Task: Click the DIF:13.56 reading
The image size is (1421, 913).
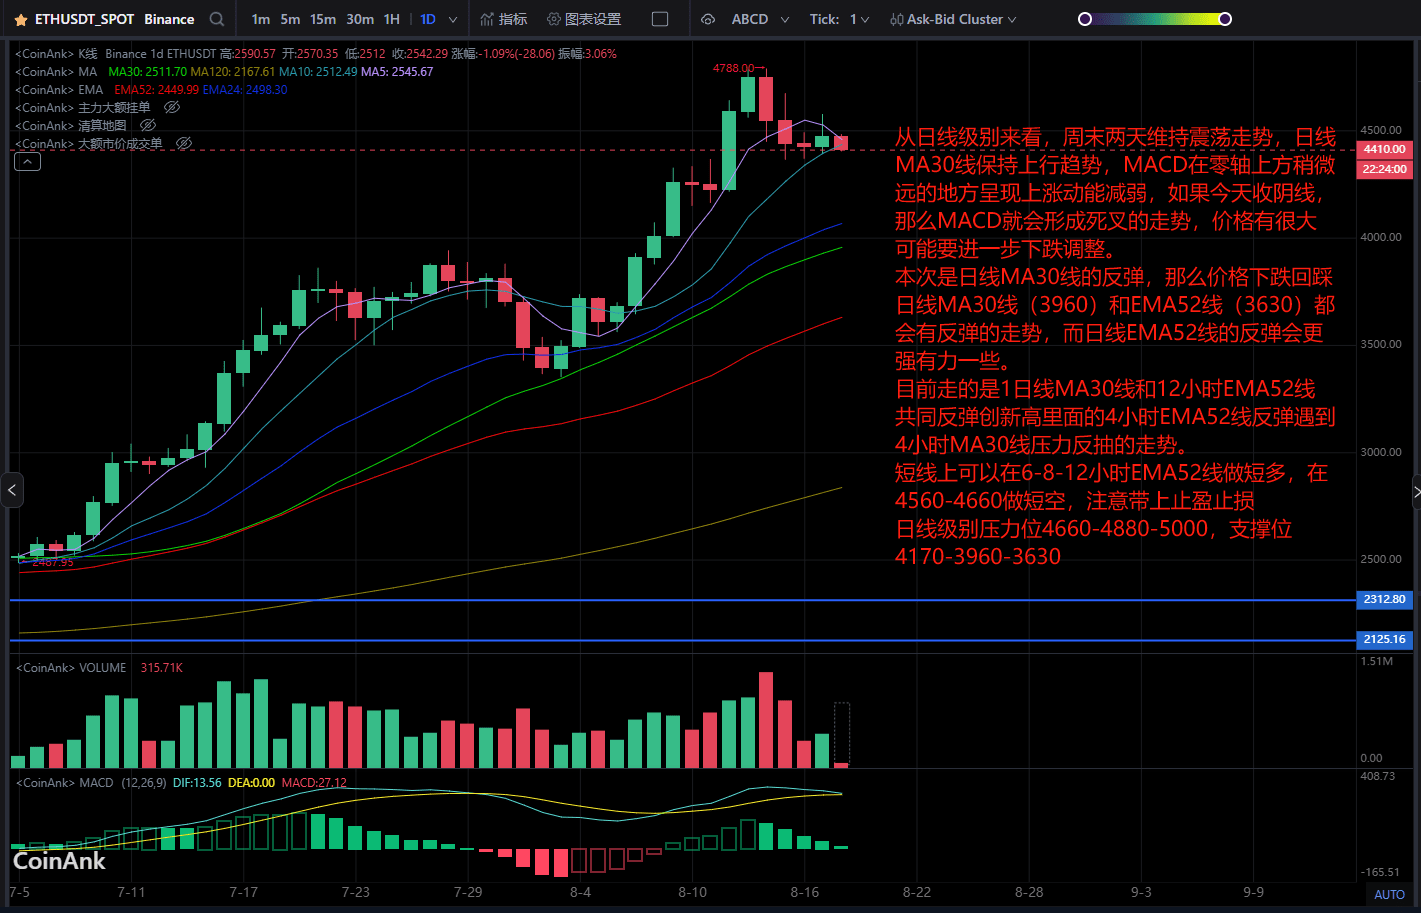Action: click(x=197, y=783)
